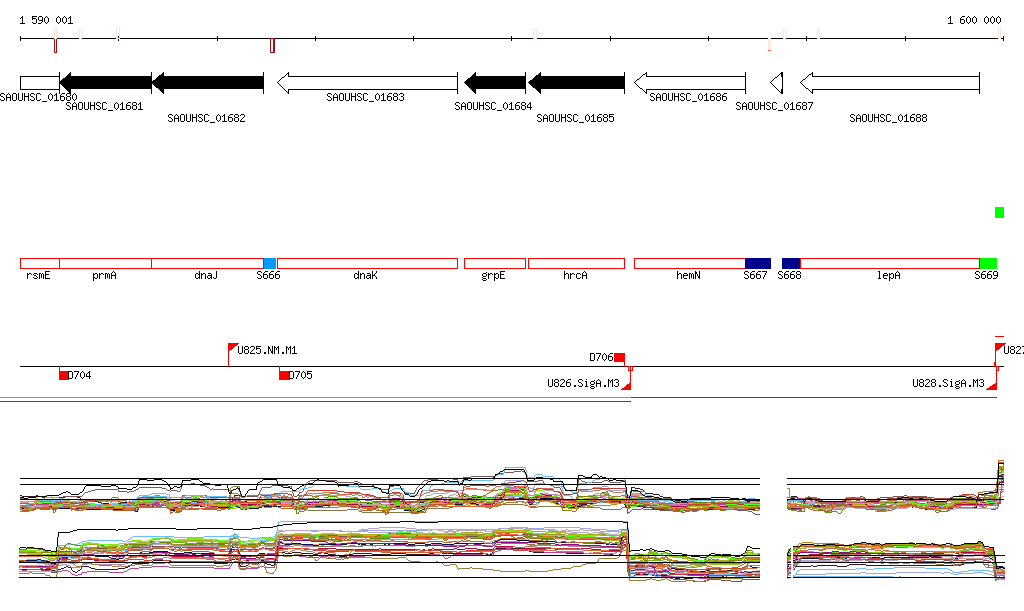Click the hrcA gene box
This screenshot has width=1024, height=611.
576,263
